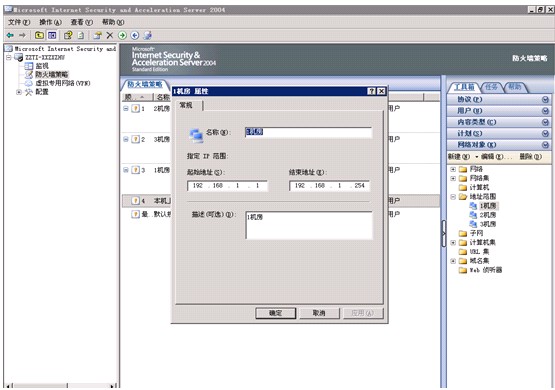Viewport: 555px width, 390px height.
Task: Click the Up one level folder icon
Action: (39, 35)
